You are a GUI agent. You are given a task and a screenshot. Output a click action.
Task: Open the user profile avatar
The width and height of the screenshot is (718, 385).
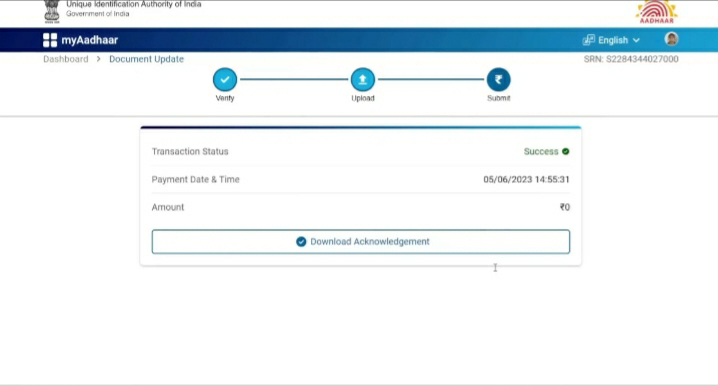(671, 39)
